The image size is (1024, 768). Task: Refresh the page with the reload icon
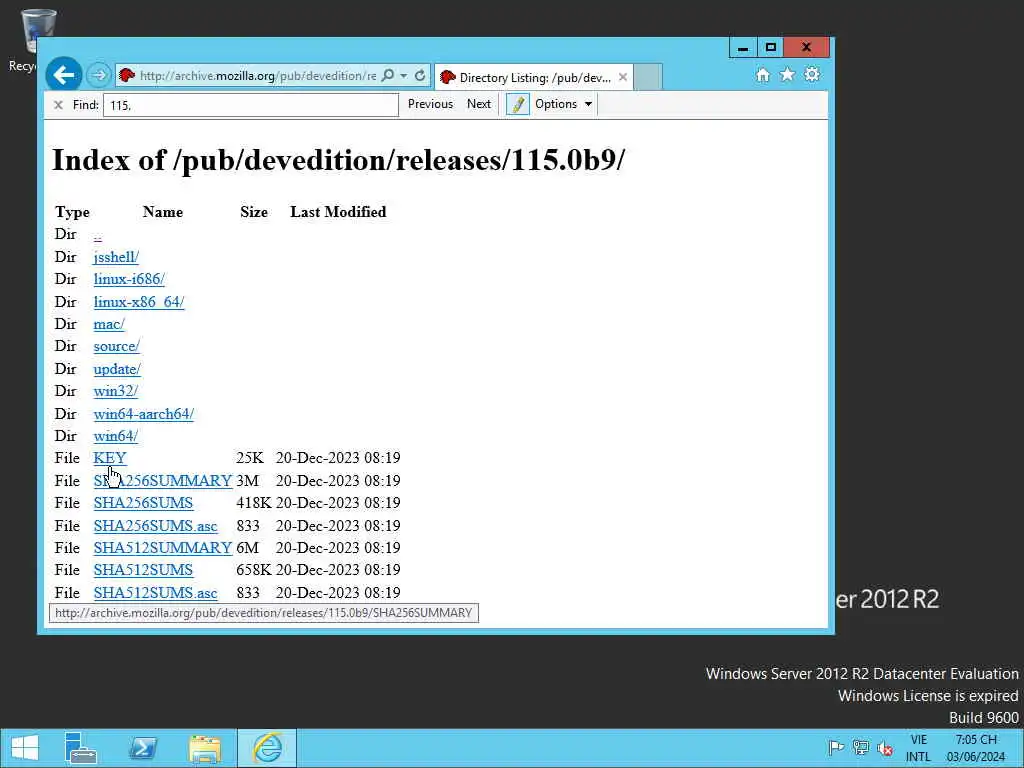click(420, 76)
